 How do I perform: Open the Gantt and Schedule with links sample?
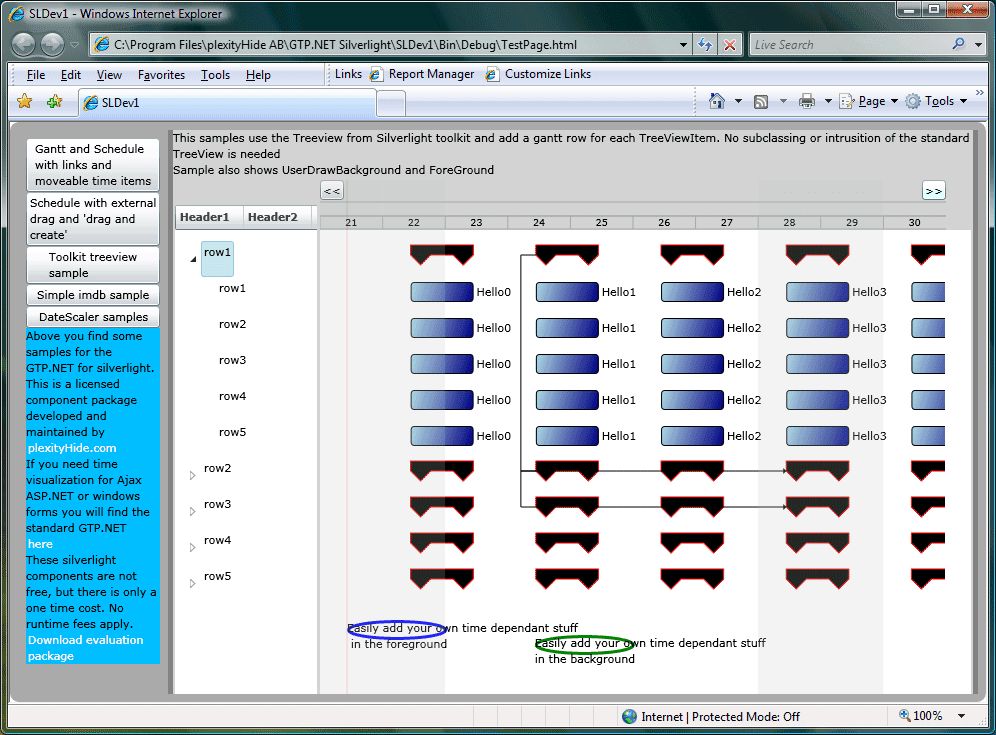(93, 165)
